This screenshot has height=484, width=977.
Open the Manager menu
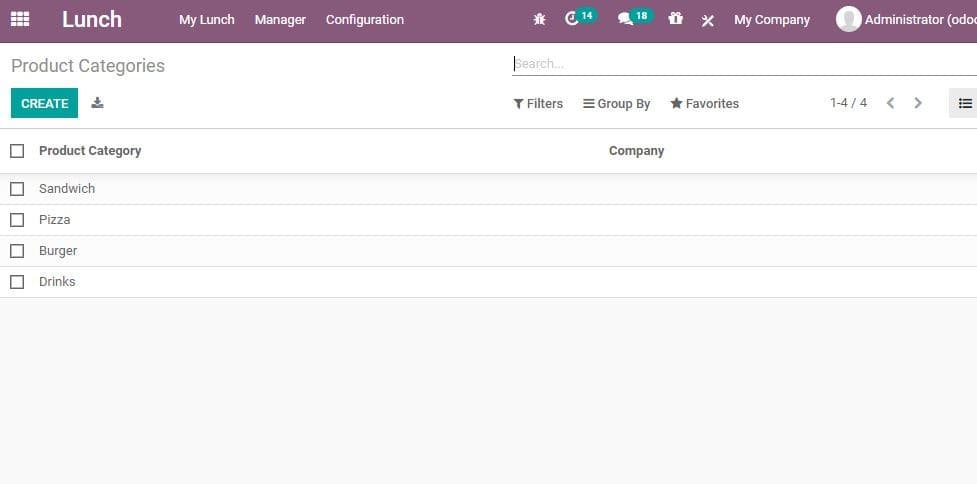280,20
